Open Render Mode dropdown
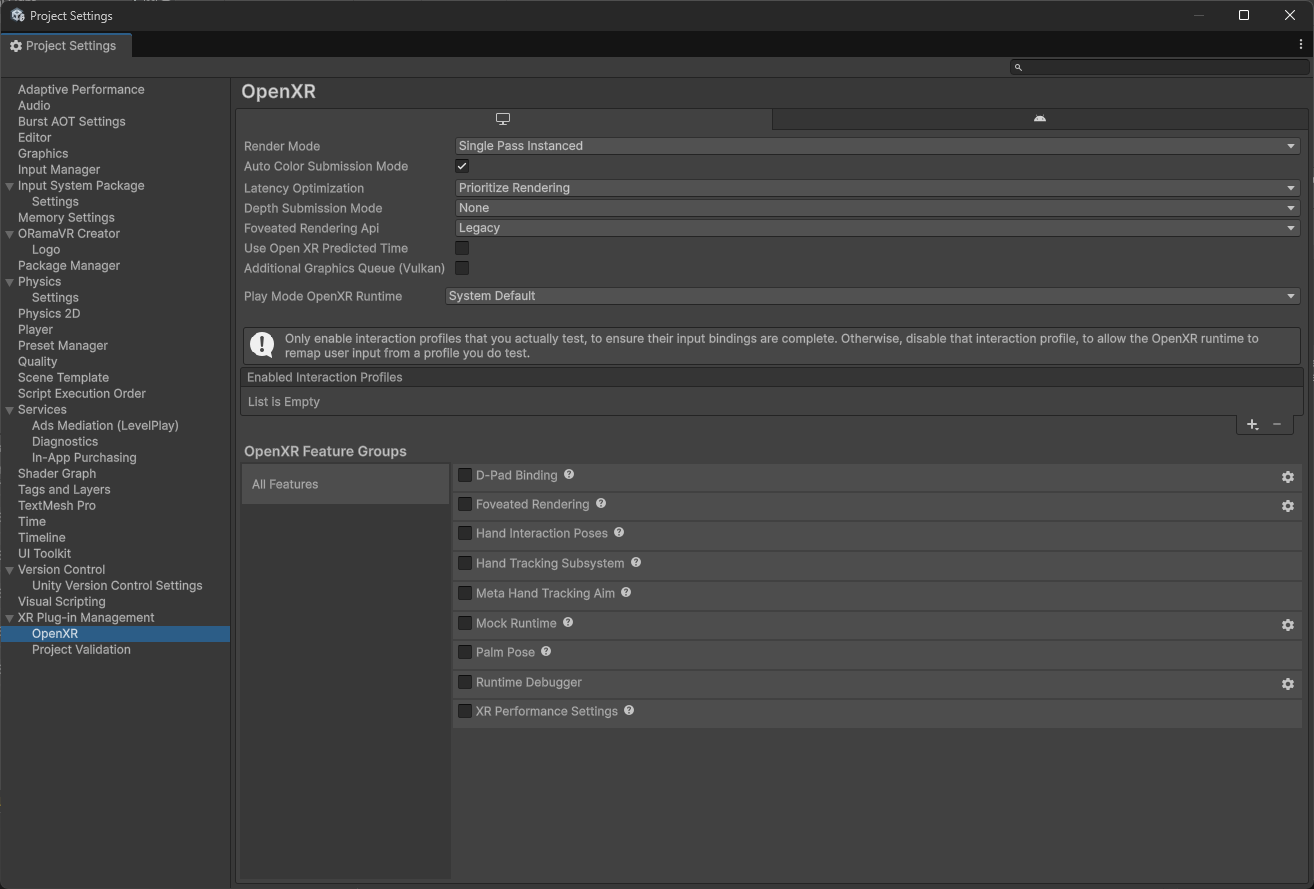This screenshot has height=889, width=1314. point(877,146)
